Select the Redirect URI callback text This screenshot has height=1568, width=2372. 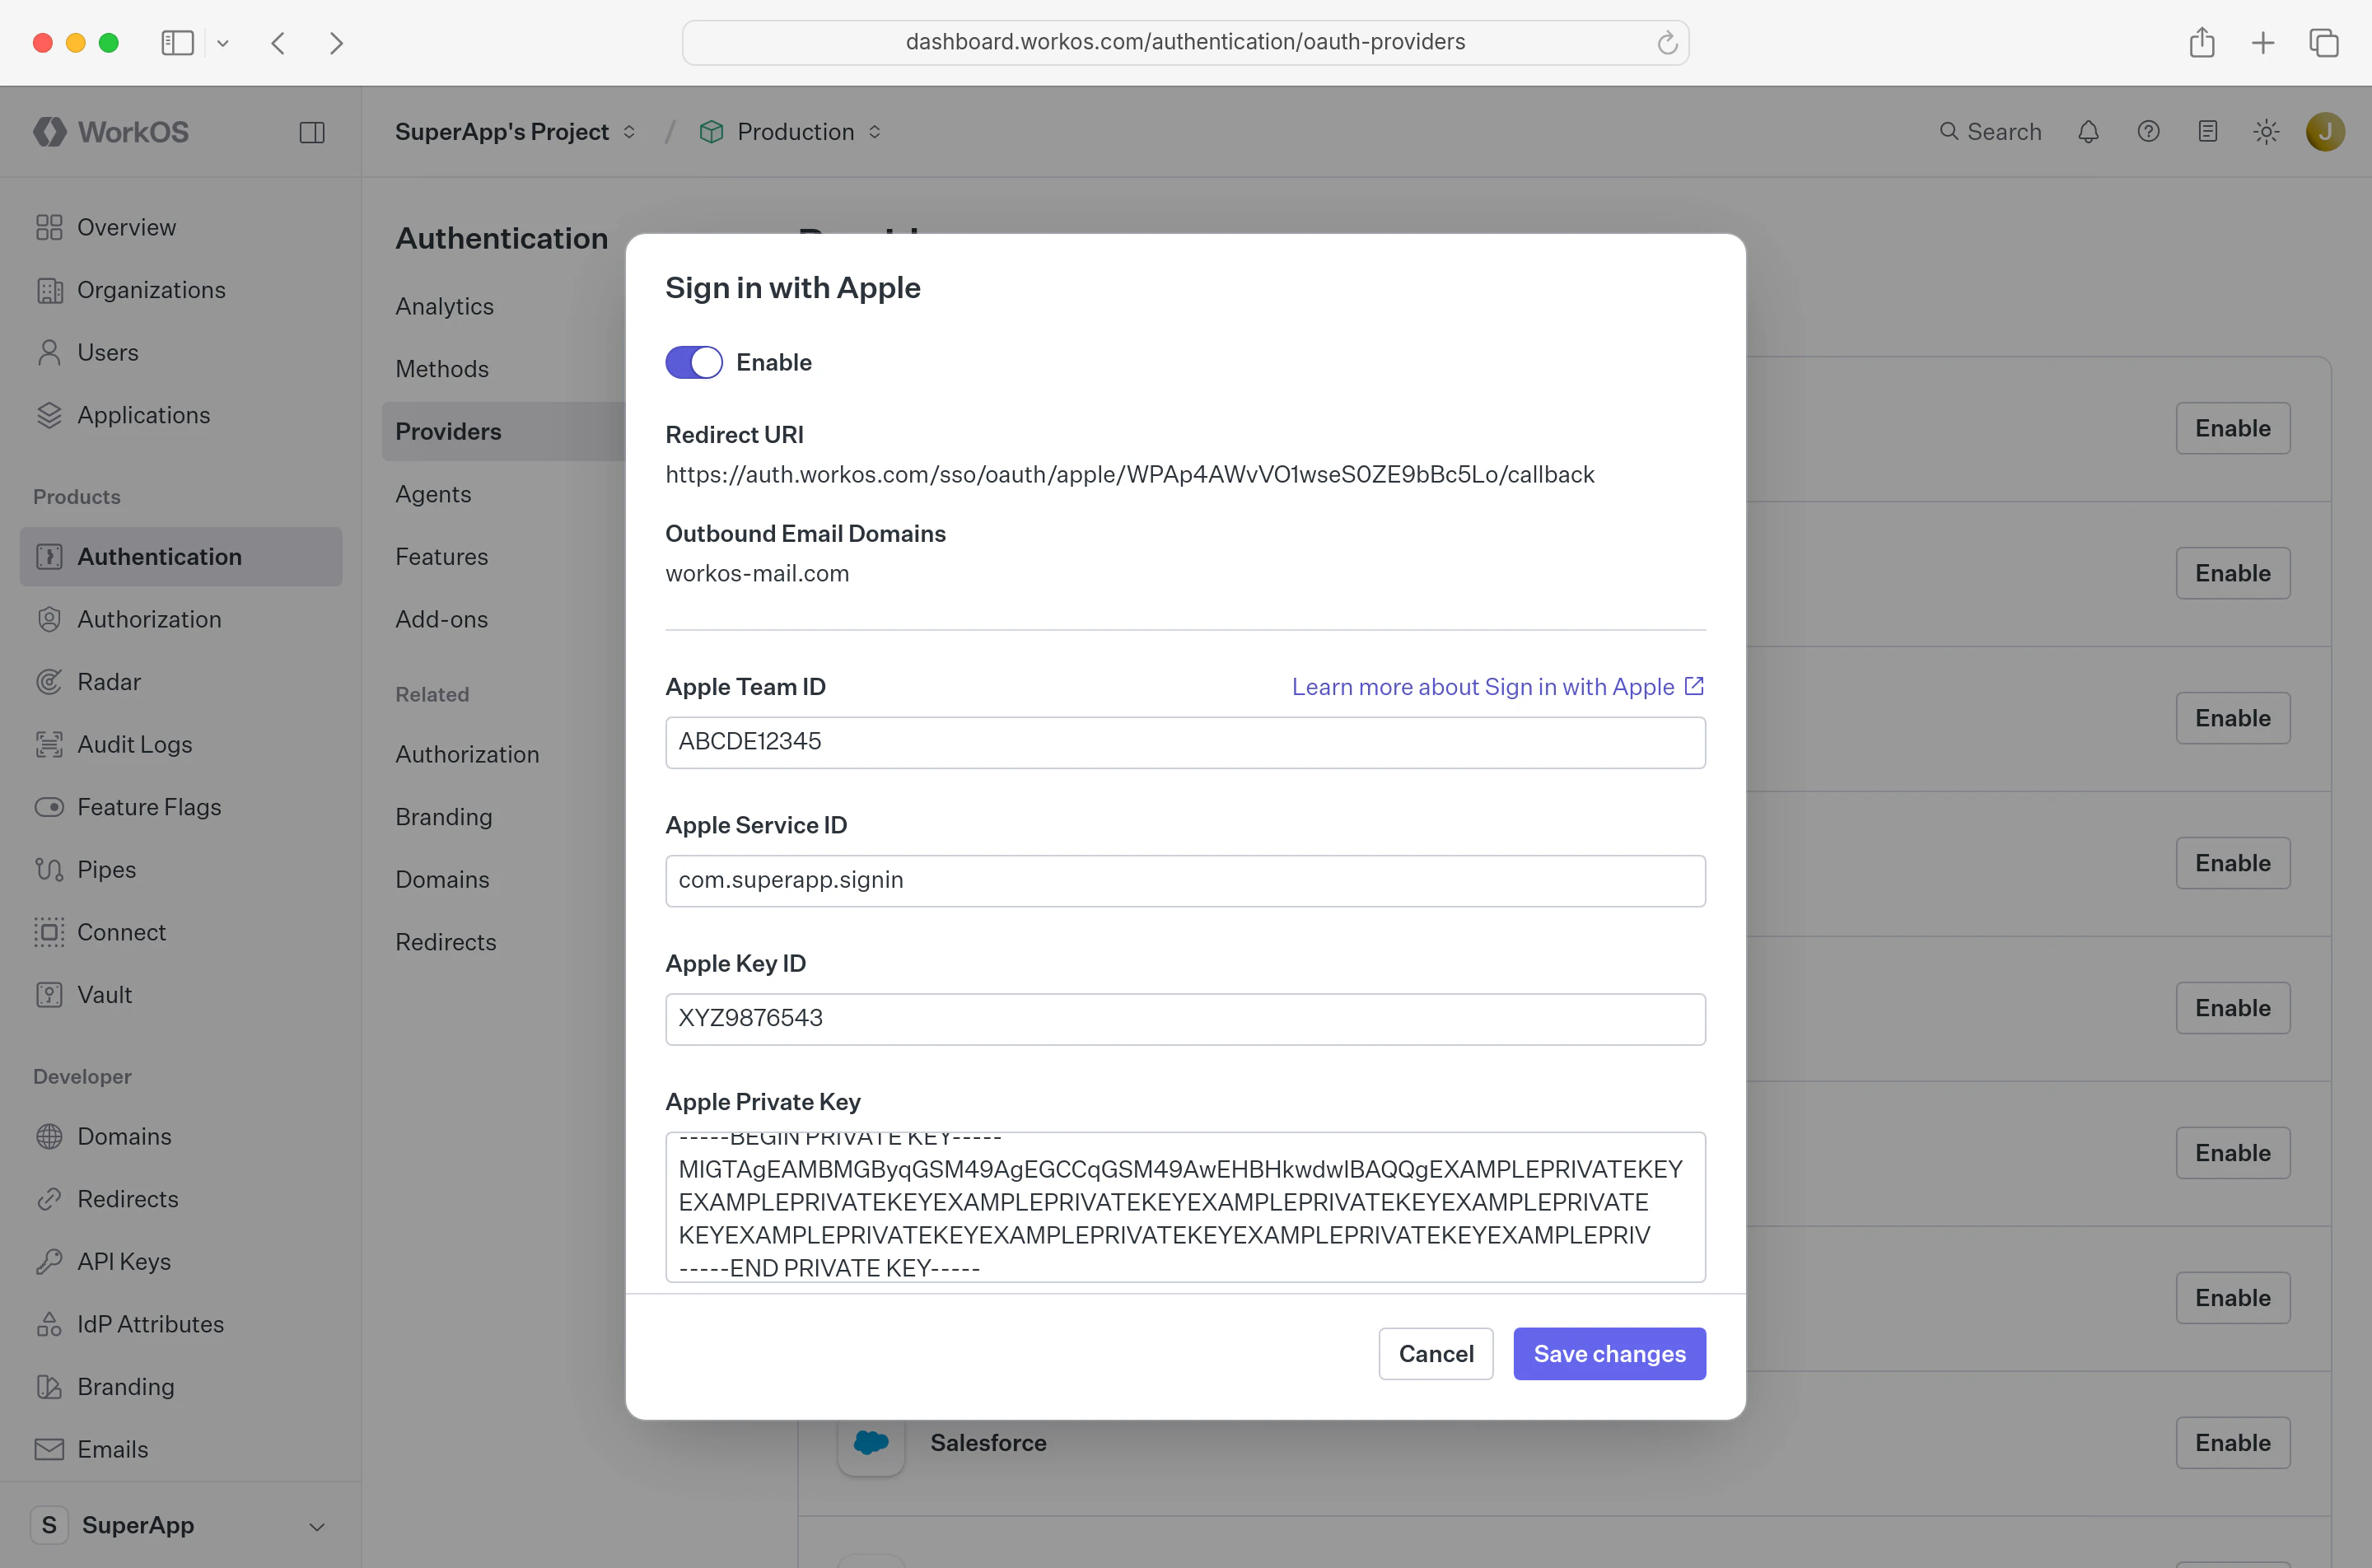1129,475
